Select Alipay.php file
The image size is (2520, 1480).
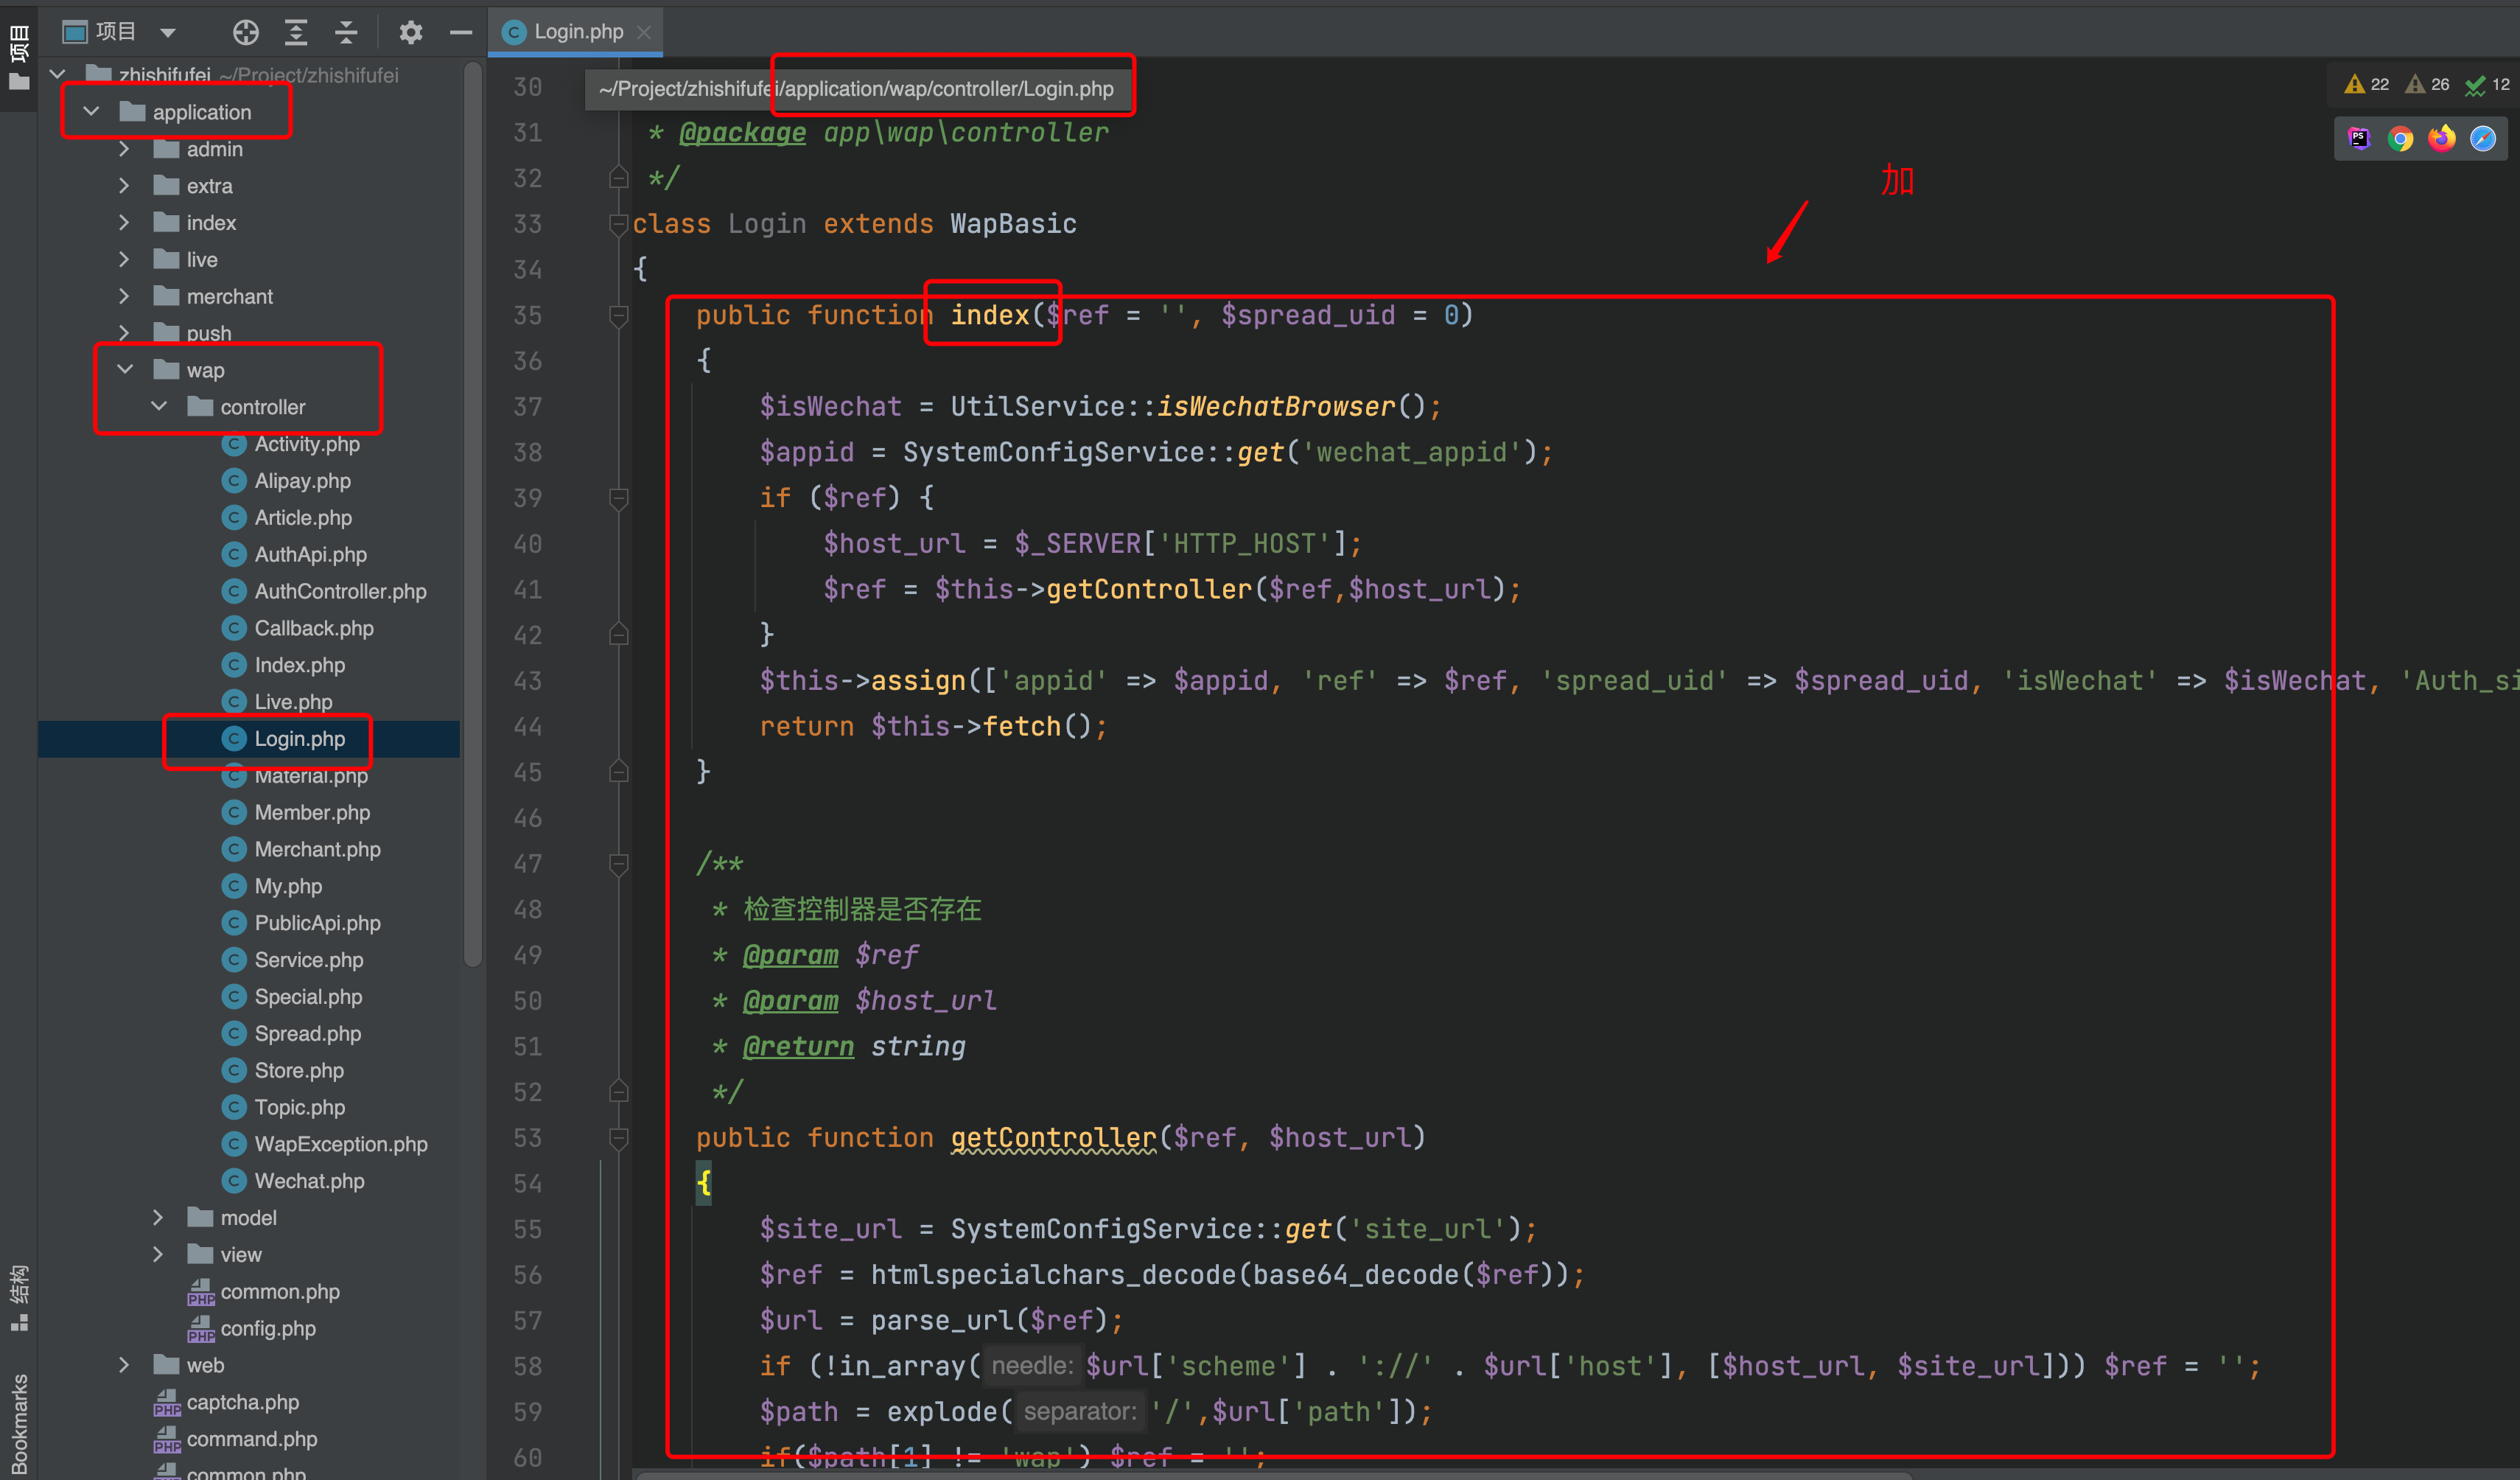[286, 481]
